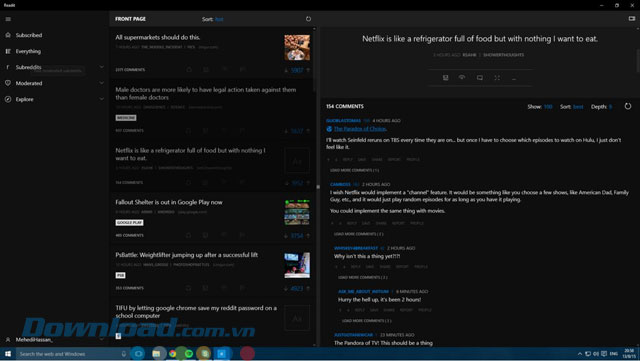
Task: Click SHARE under the Seinfeld reruns comment
Action: (x=377, y=159)
